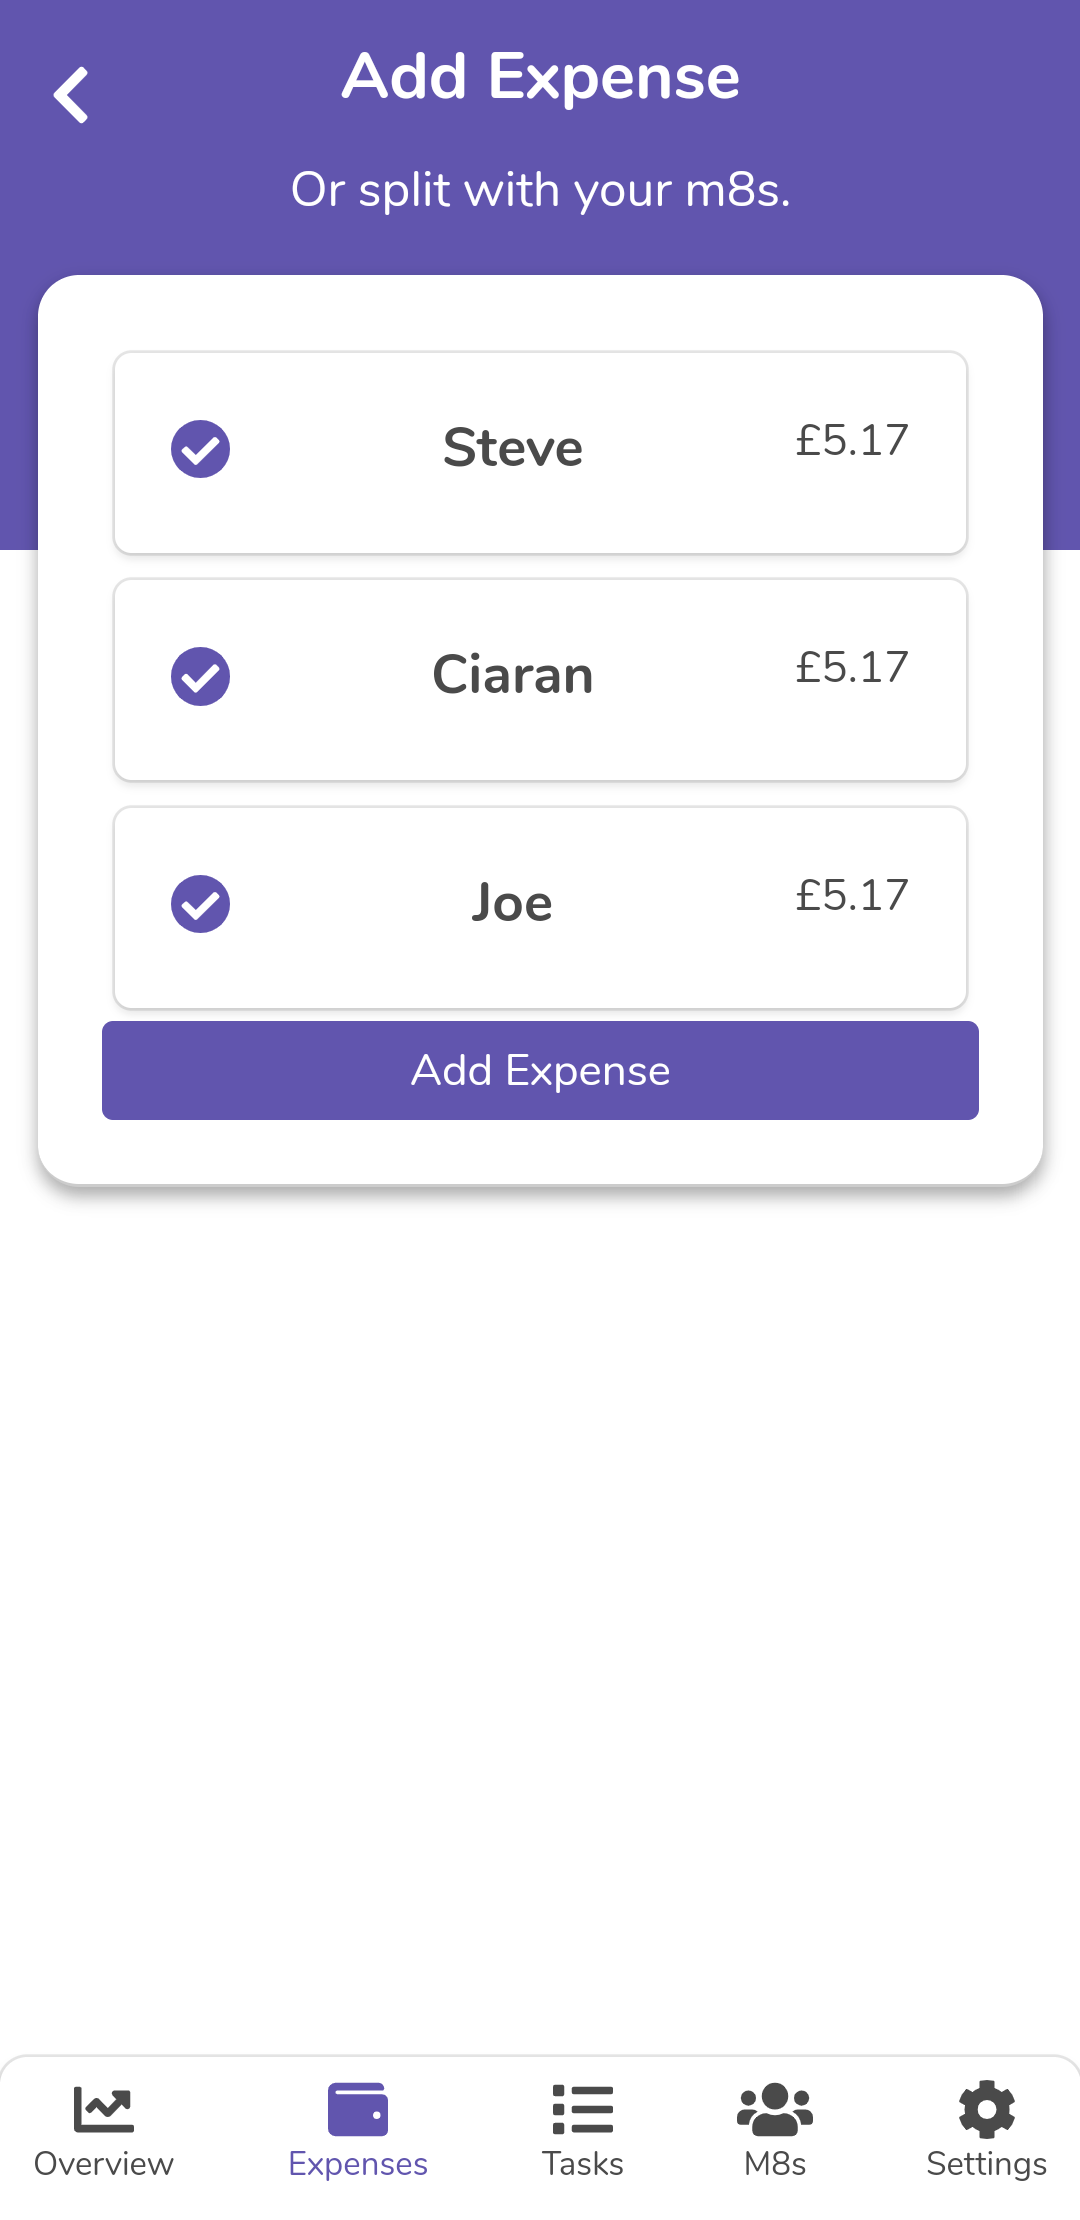This screenshot has width=1080, height=2220.
Task: Tap Steve's name in the list
Action: (513, 448)
